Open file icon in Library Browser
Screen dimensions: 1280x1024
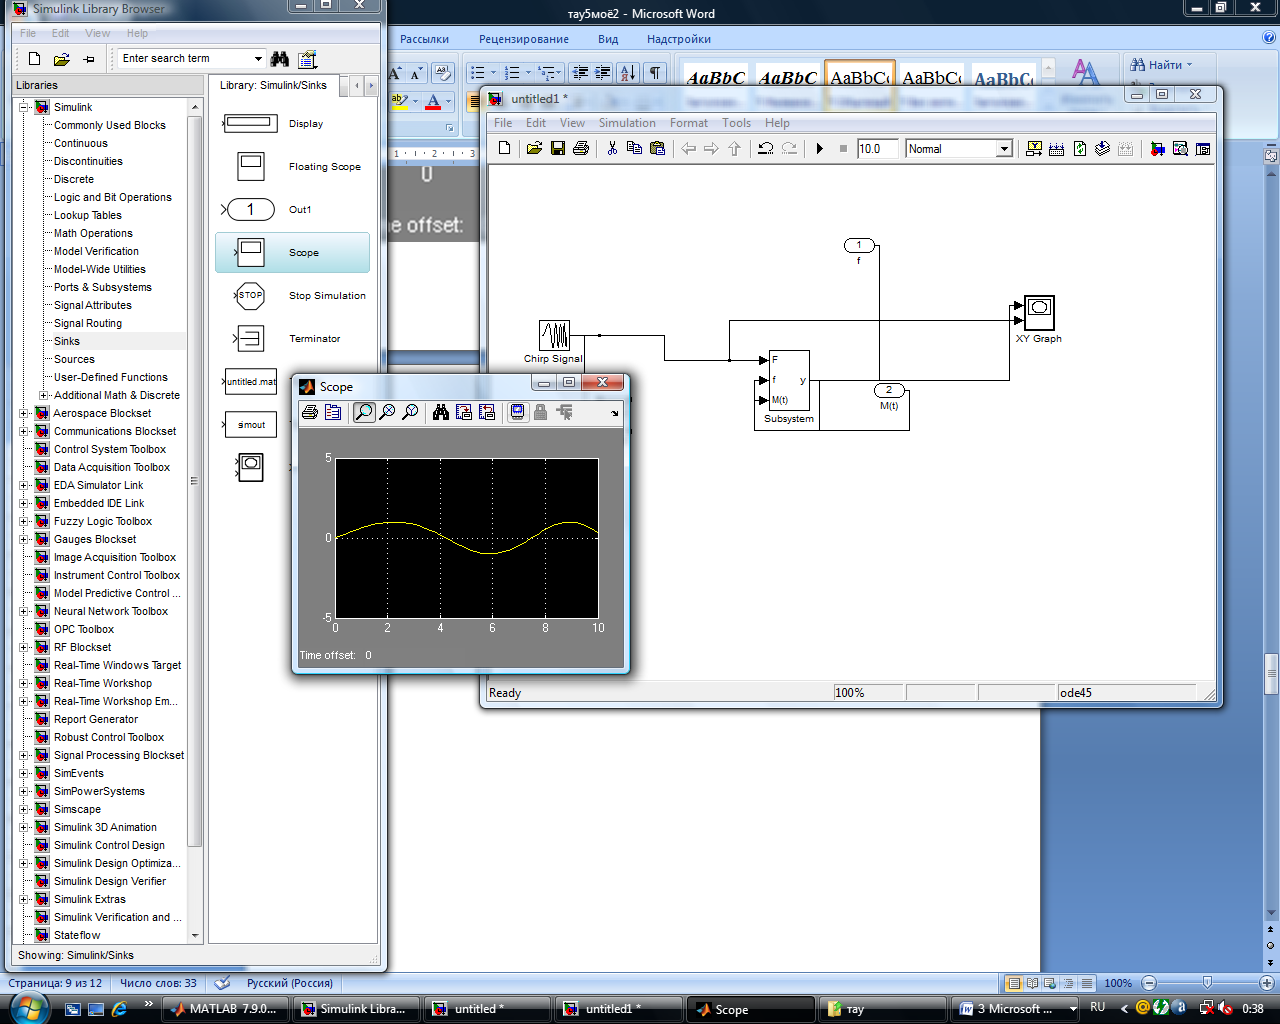point(61,59)
